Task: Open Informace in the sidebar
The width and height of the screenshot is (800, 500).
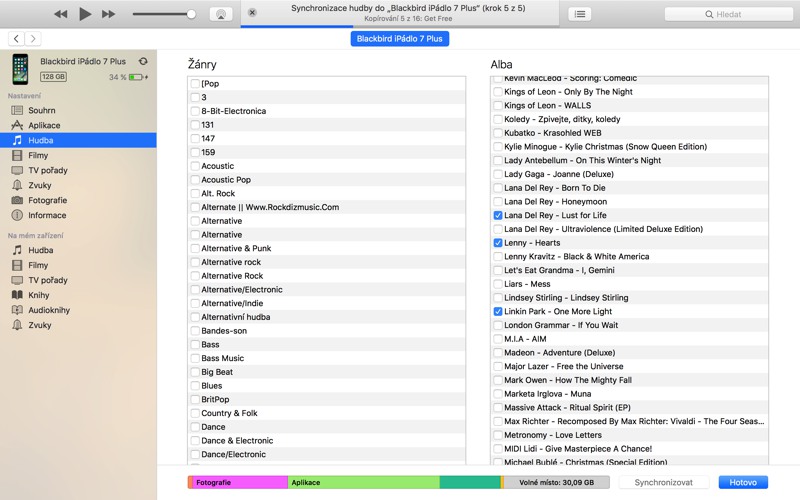Action: (78, 215)
